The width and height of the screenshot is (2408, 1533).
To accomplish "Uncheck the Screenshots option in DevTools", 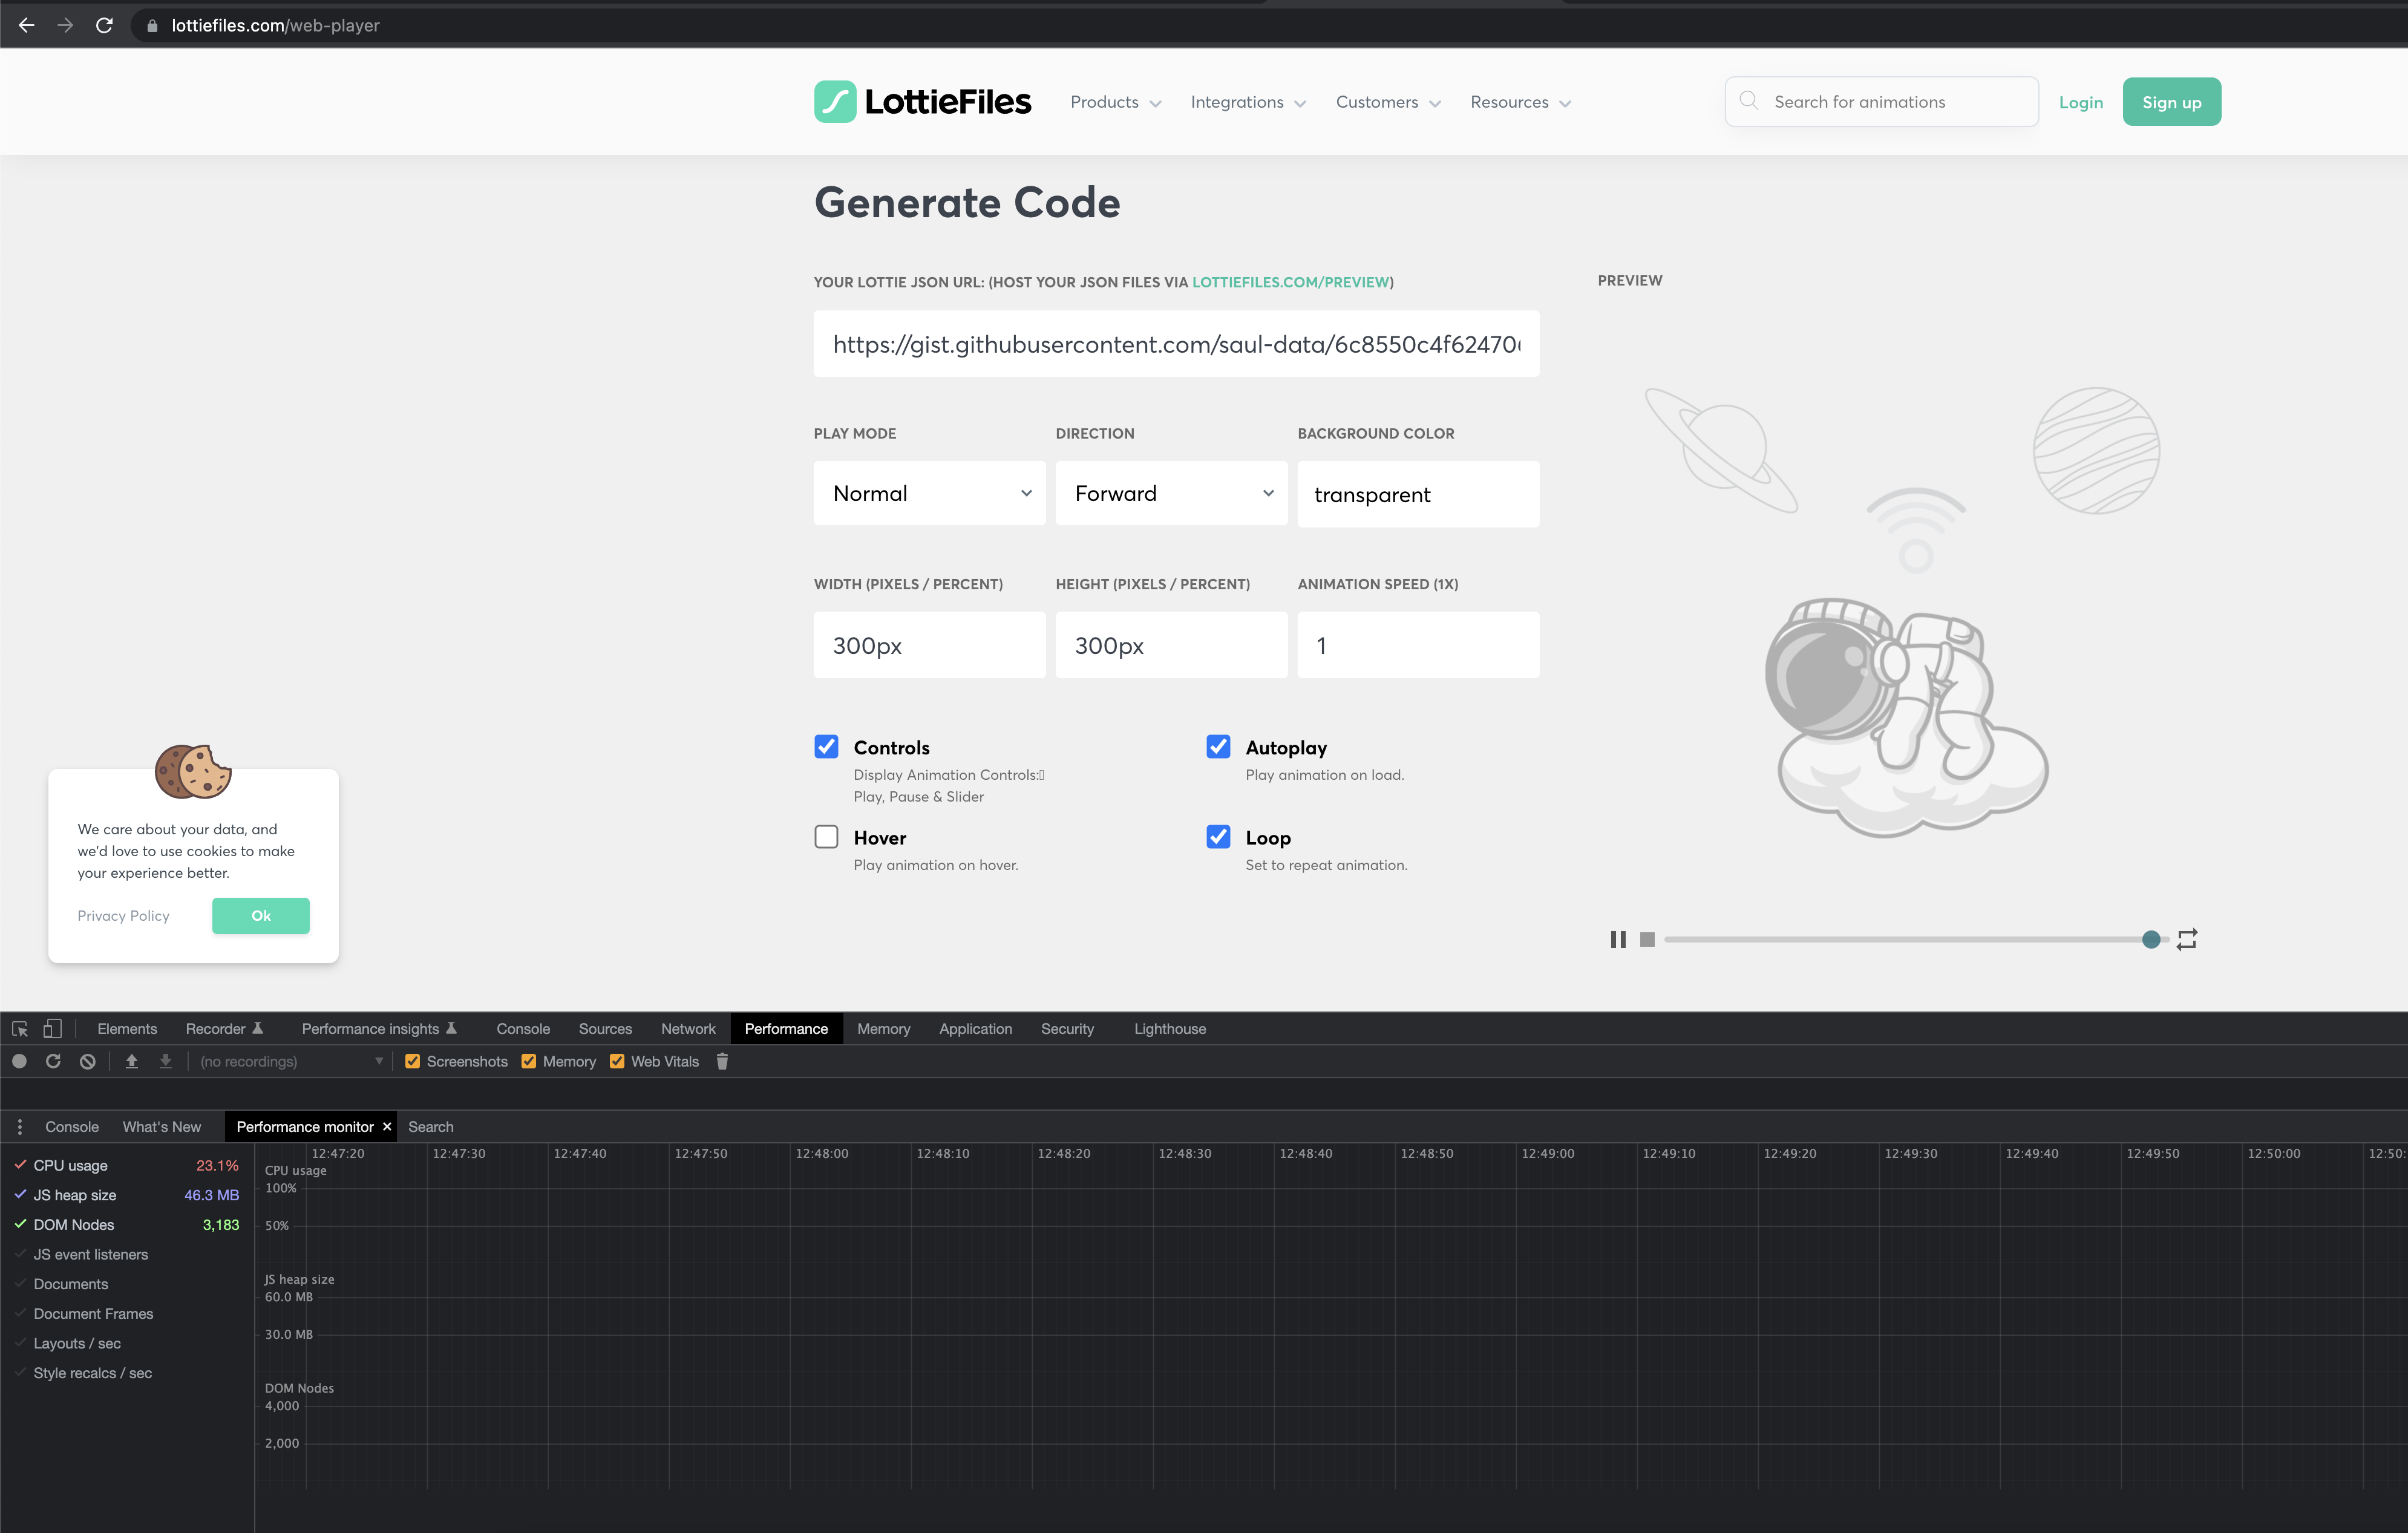I will pos(412,1061).
